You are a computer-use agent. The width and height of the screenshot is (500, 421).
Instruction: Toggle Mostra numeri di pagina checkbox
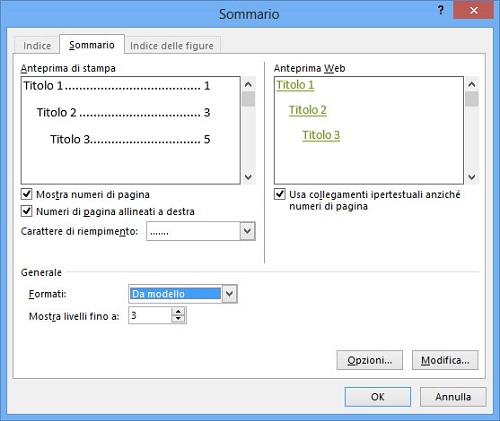pyautogui.click(x=27, y=194)
